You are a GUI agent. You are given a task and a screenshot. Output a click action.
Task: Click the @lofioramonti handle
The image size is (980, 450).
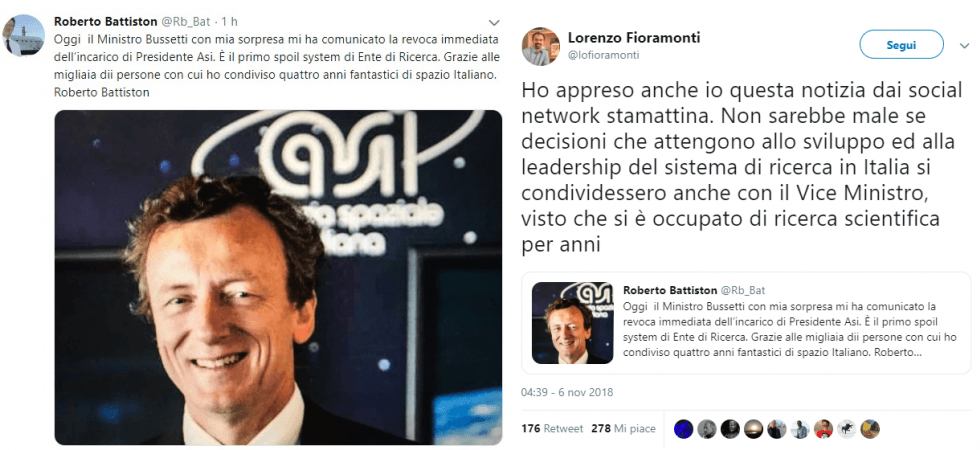click(603, 55)
